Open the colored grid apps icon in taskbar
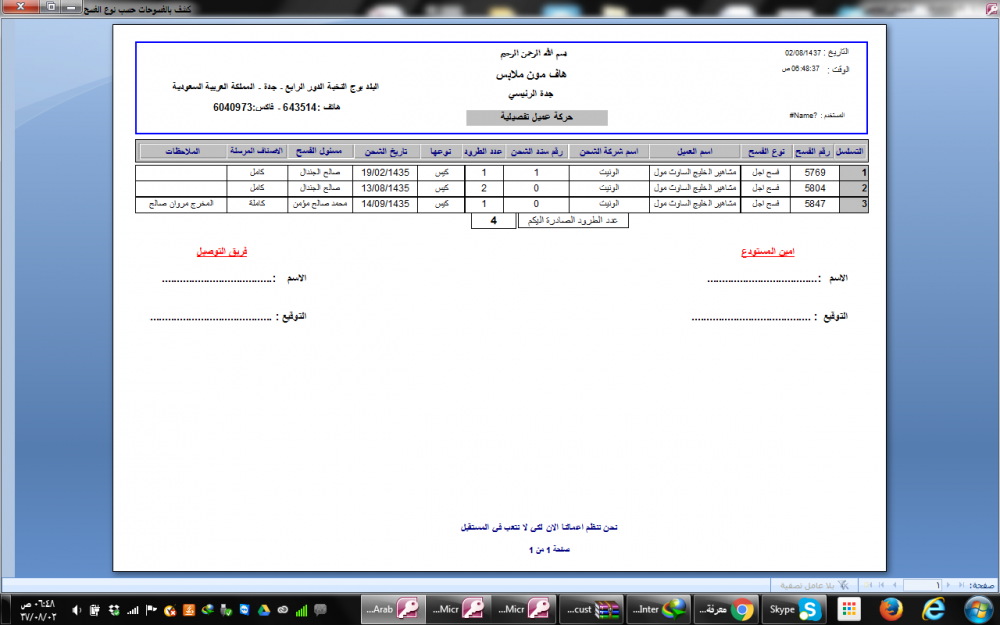This screenshot has width=1000, height=625. coord(849,609)
